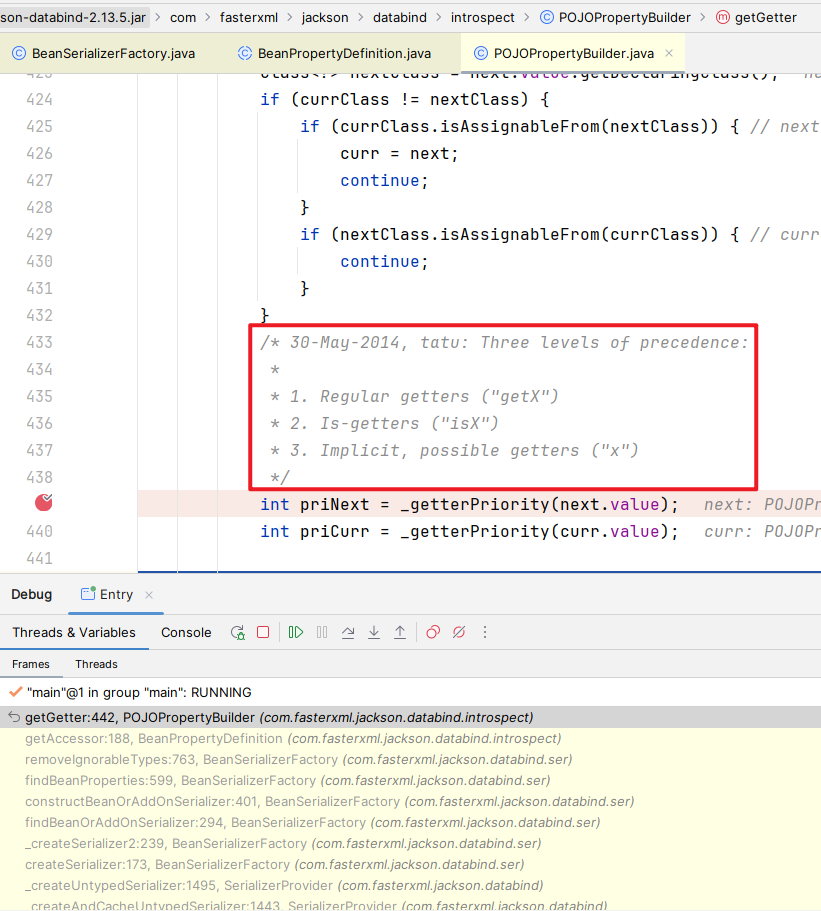Viewport: 821px width, 911px height.
Task: Toggle Mute Breakpoints
Action: pos(459,632)
